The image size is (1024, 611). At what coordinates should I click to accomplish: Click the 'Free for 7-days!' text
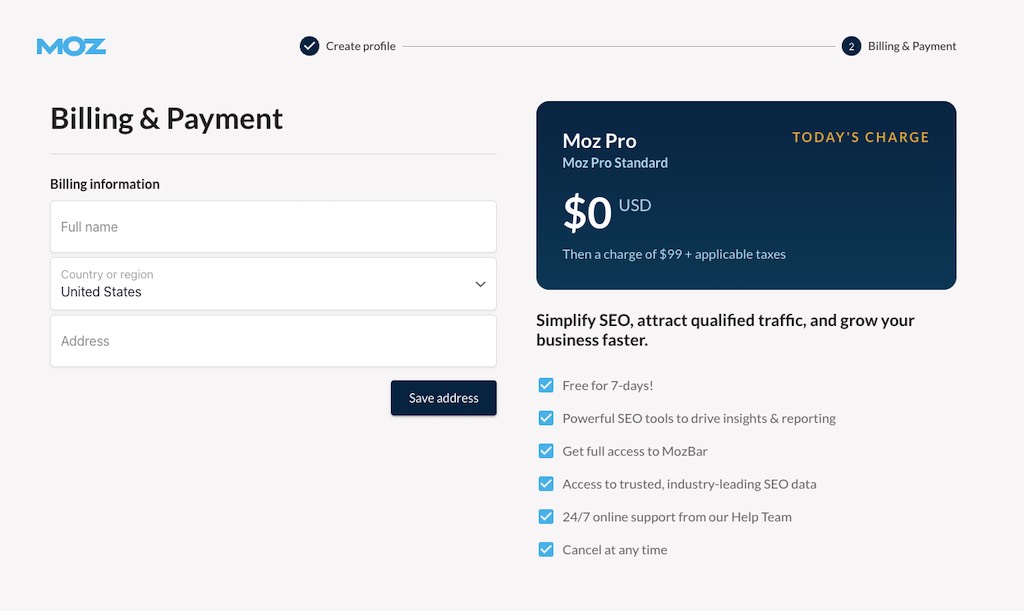pos(607,386)
